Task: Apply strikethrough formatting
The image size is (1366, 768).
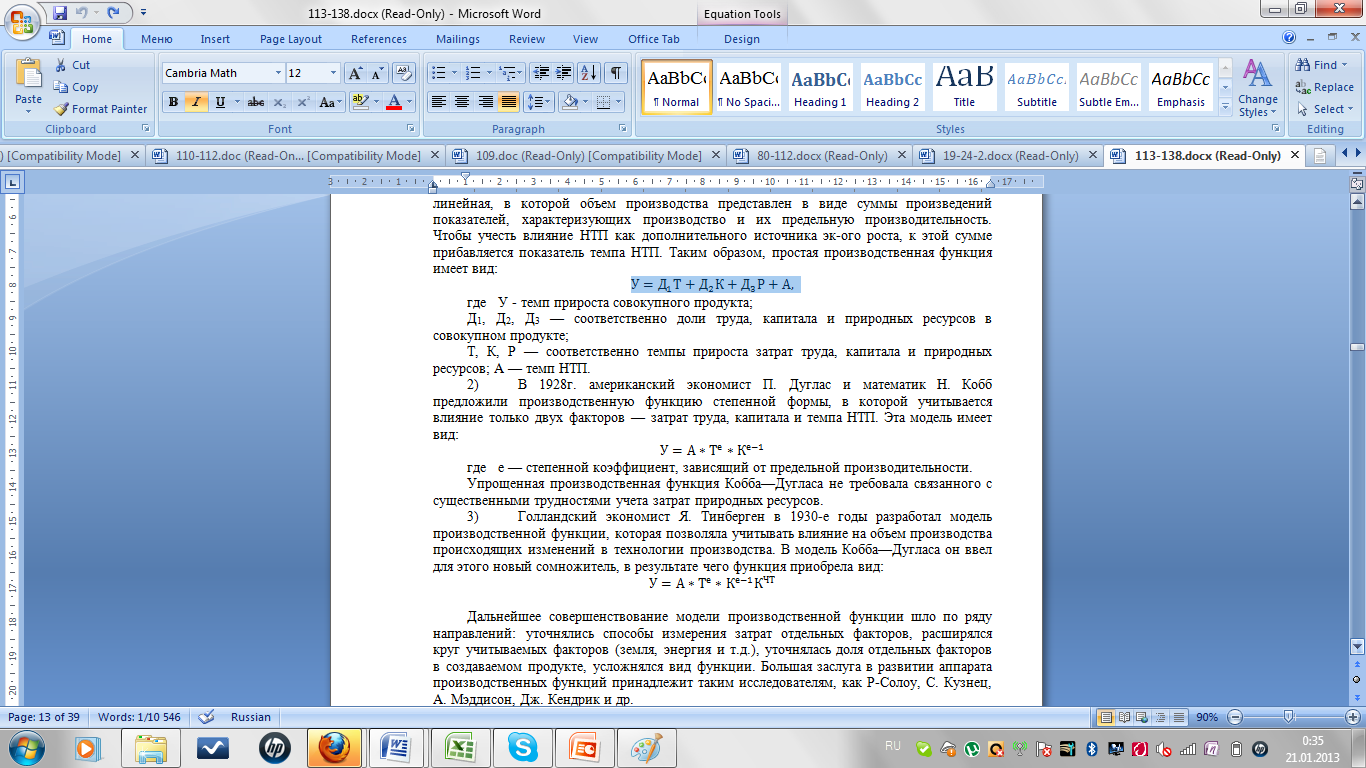Action: [255, 102]
